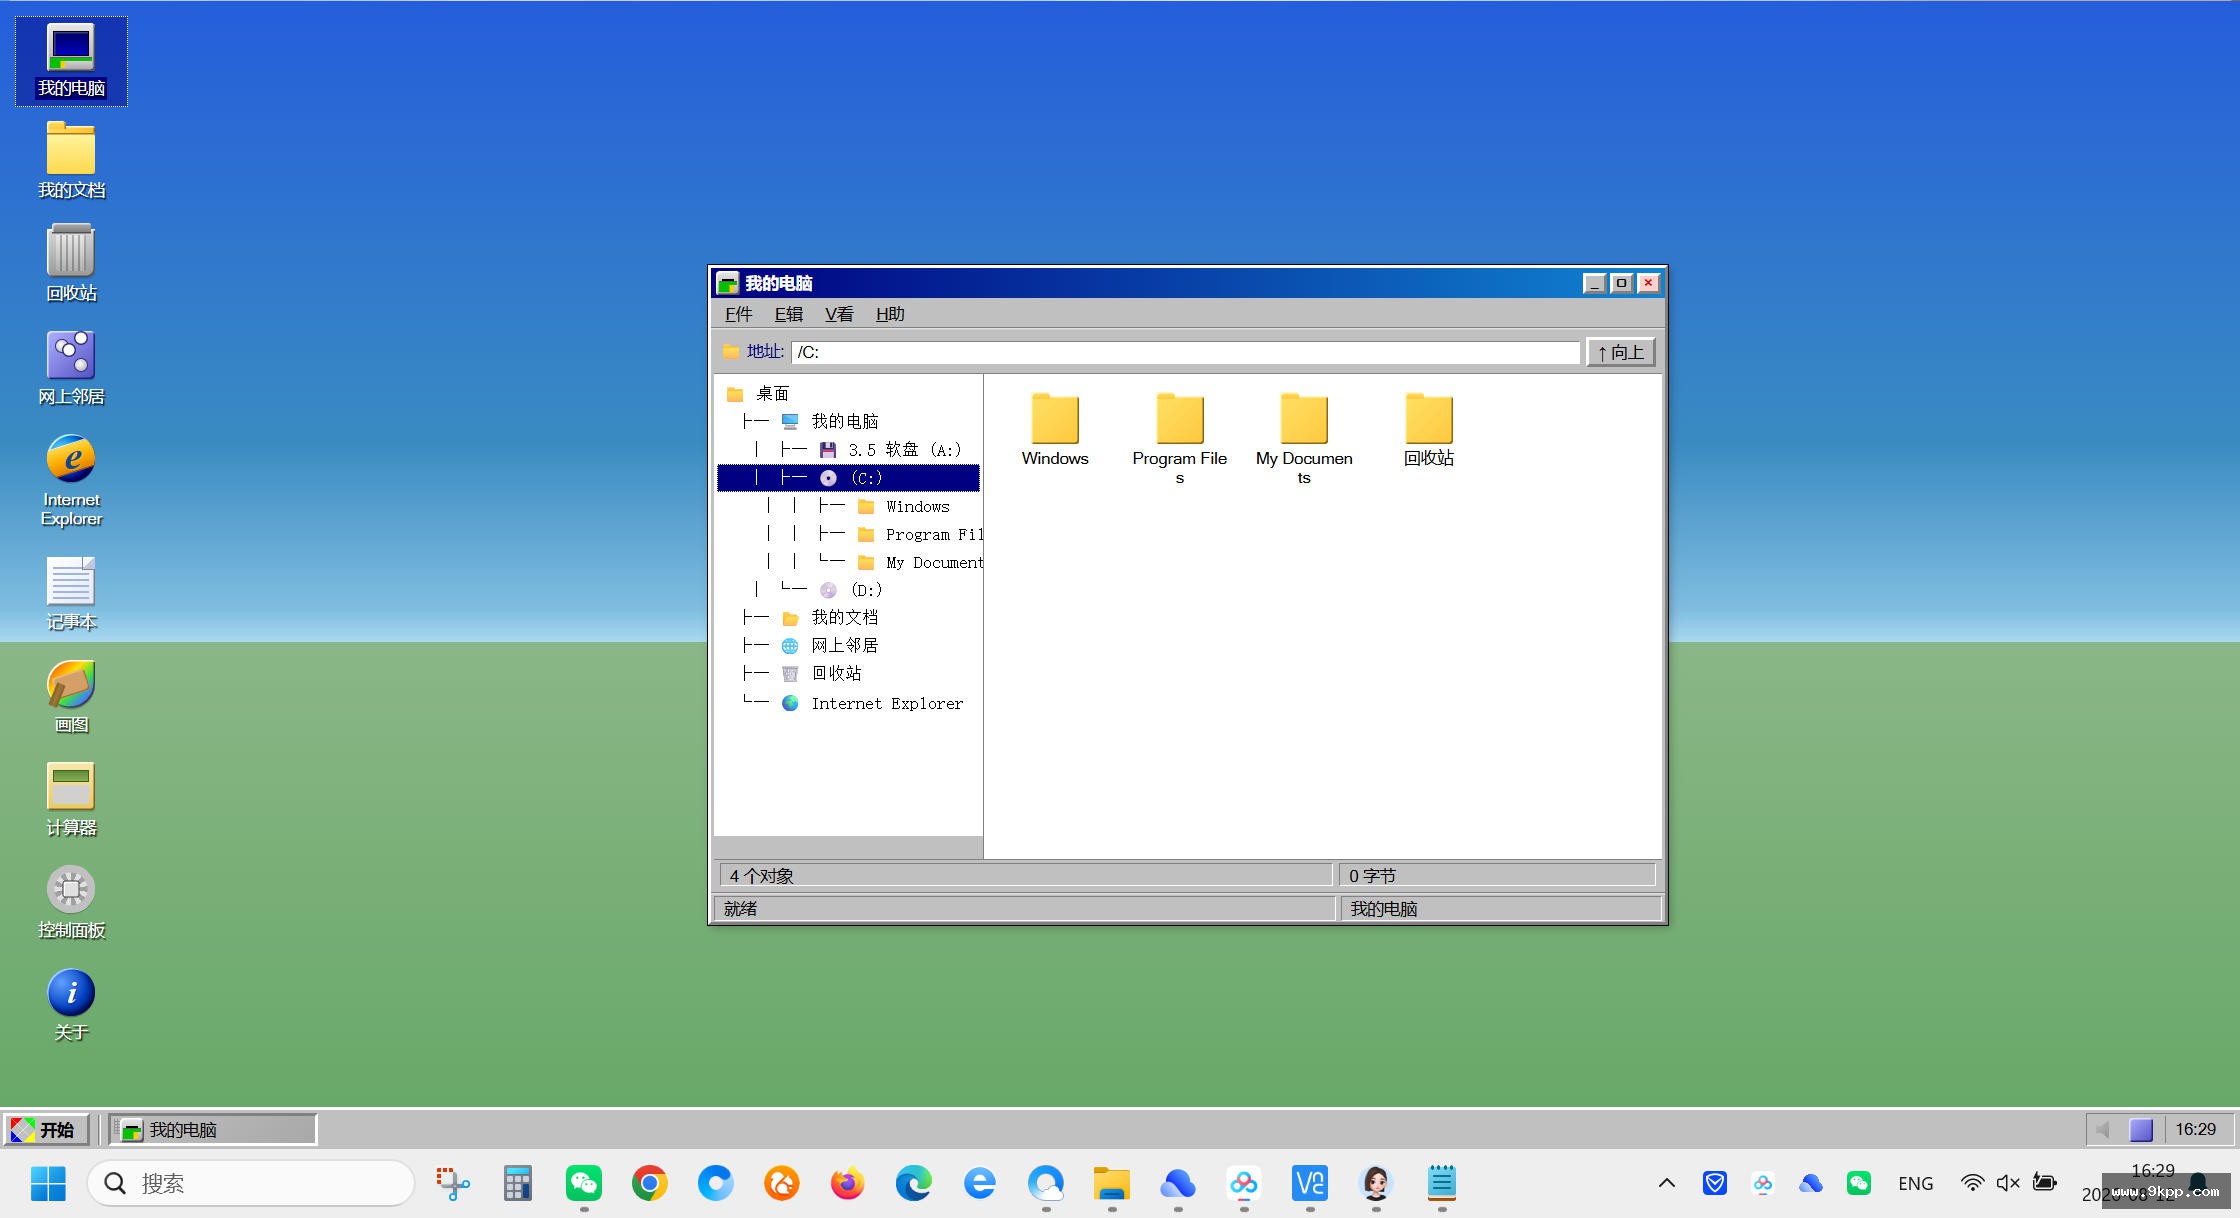The height and width of the screenshot is (1218, 2240).
Task: Click the Windows 搜索 search box
Action: (251, 1183)
